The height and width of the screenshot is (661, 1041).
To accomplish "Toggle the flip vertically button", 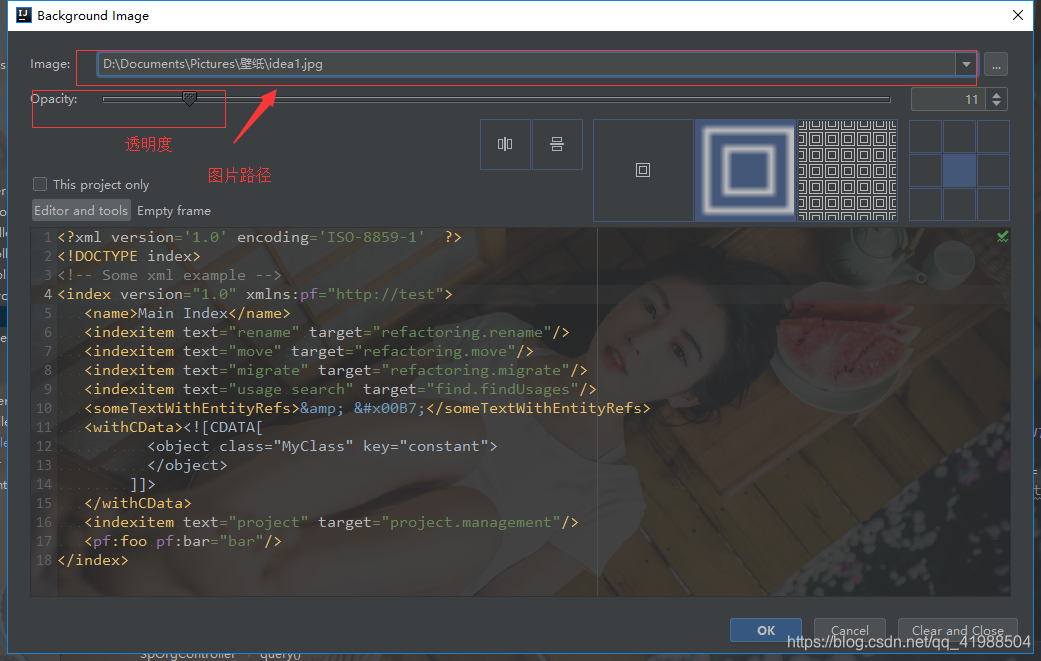I will point(557,144).
